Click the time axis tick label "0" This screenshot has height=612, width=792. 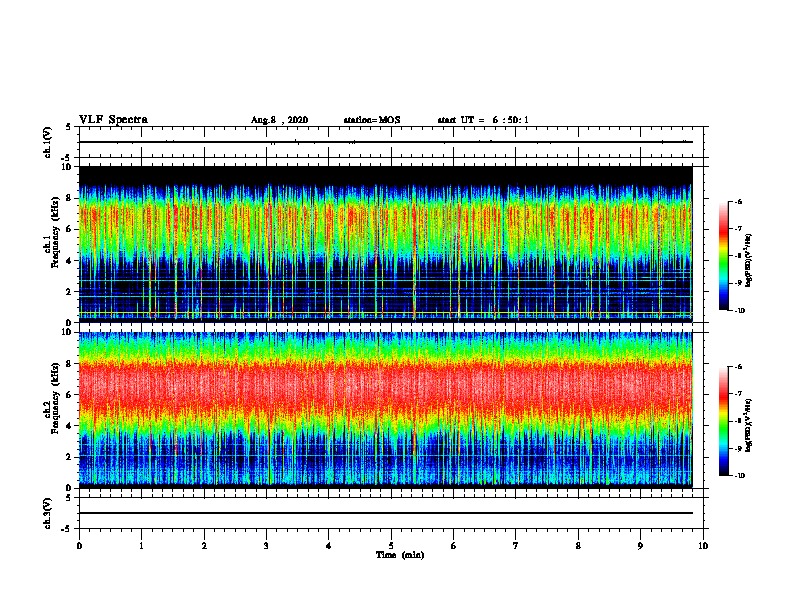pos(79,546)
